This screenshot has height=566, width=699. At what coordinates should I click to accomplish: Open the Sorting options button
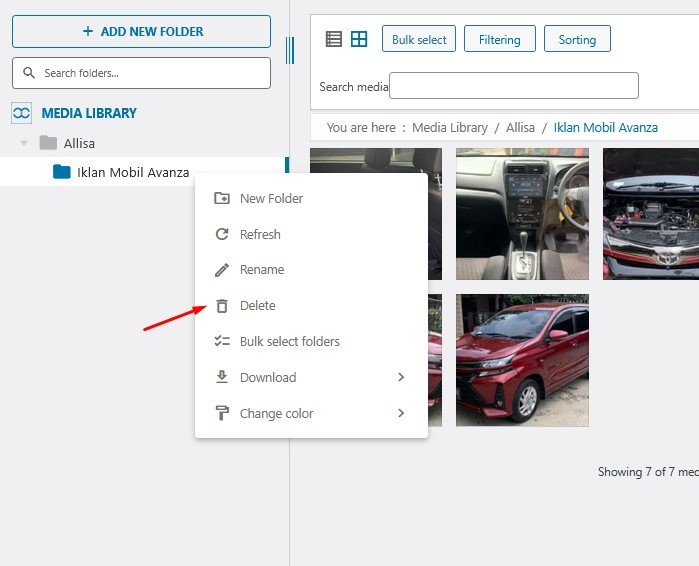tap(577, 39)
